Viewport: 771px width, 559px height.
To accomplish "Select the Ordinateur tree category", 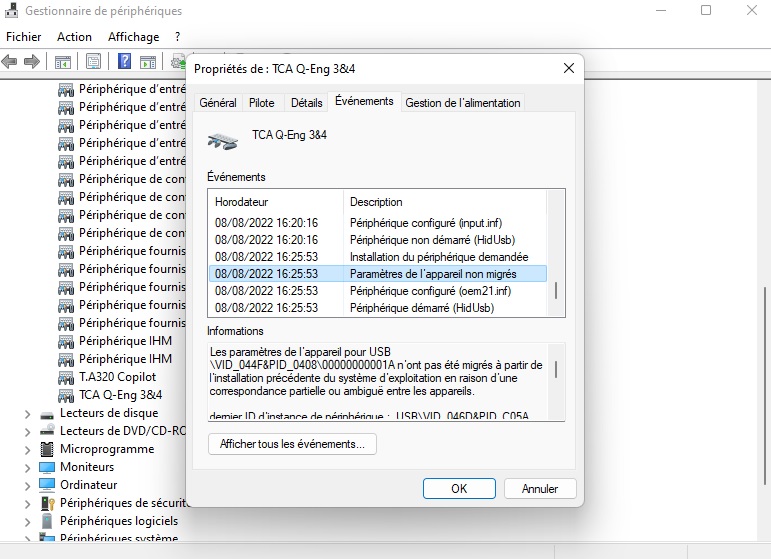I will coord(89,485).
